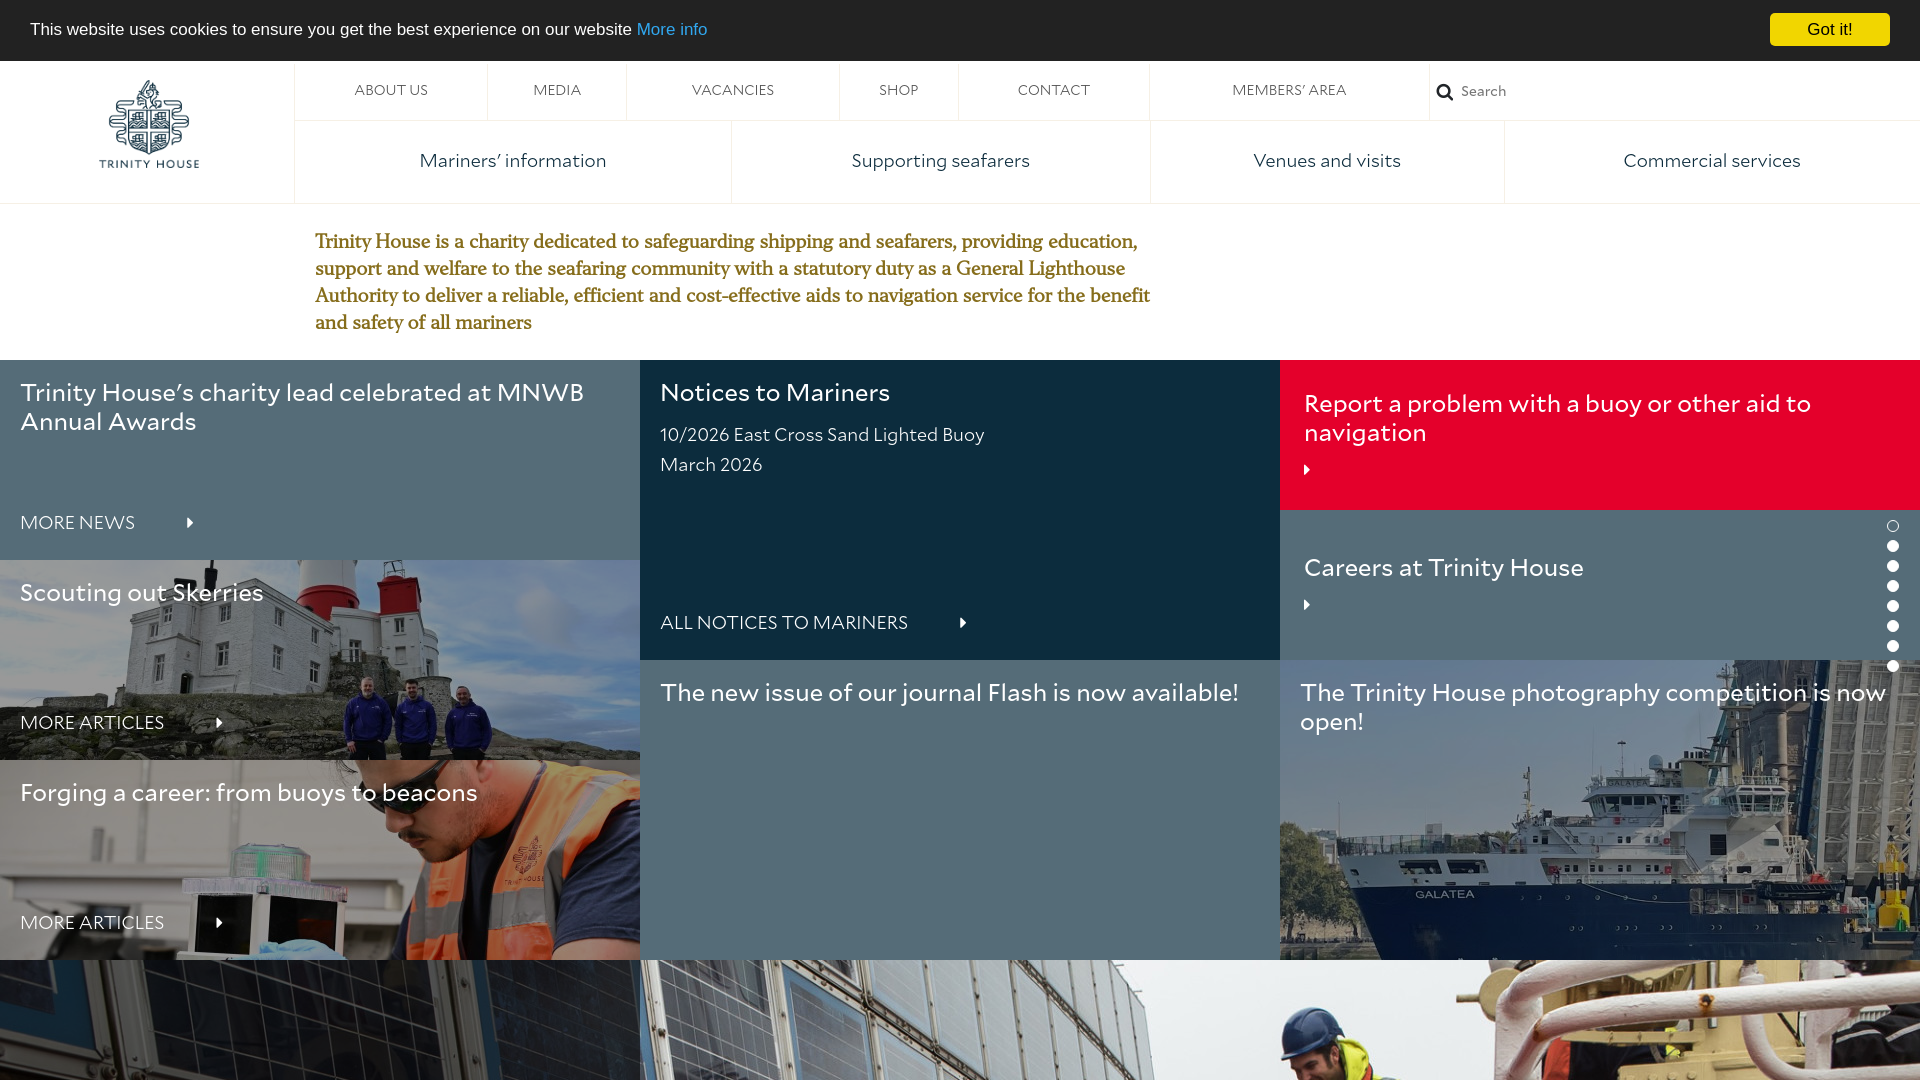Click arrow under Report a problem heading
The image size is (1920, 1080).
tap(1307, 470)
